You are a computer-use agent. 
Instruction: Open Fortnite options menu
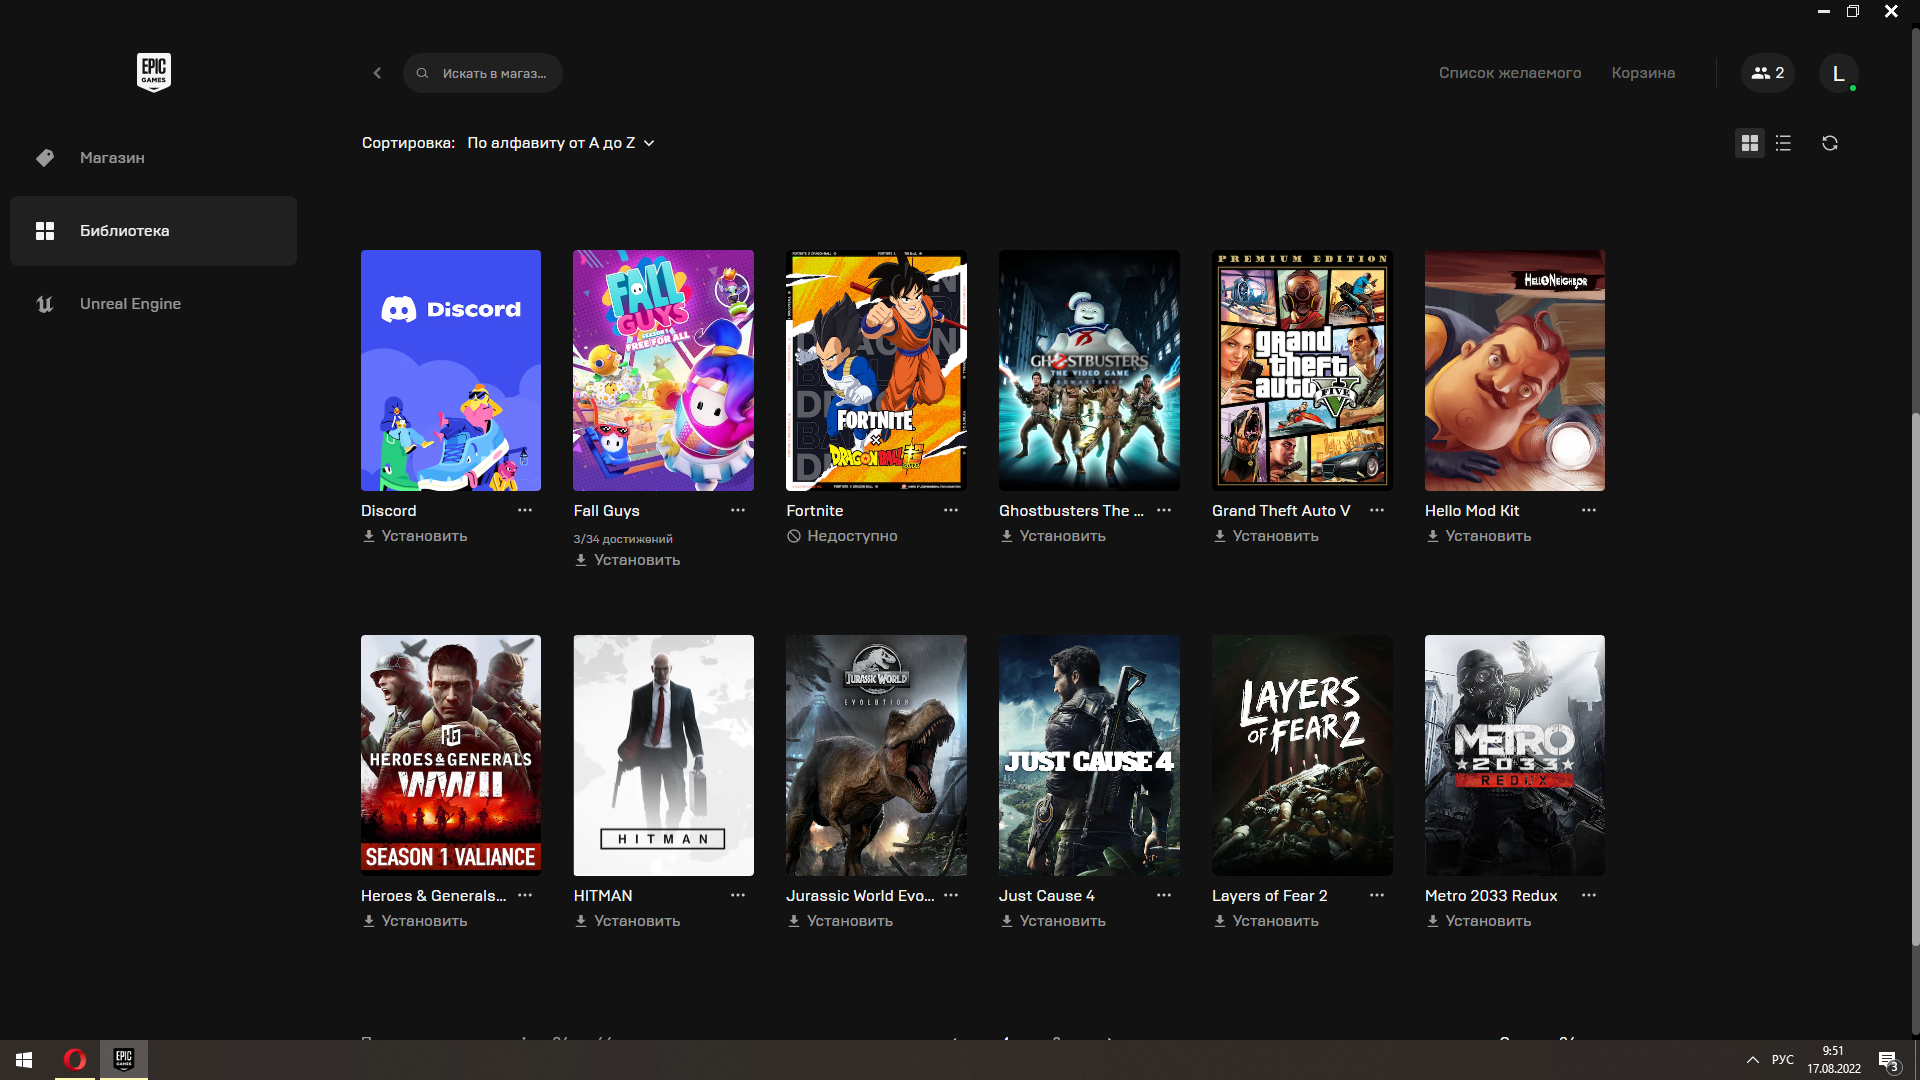click(x=951, y=510)
